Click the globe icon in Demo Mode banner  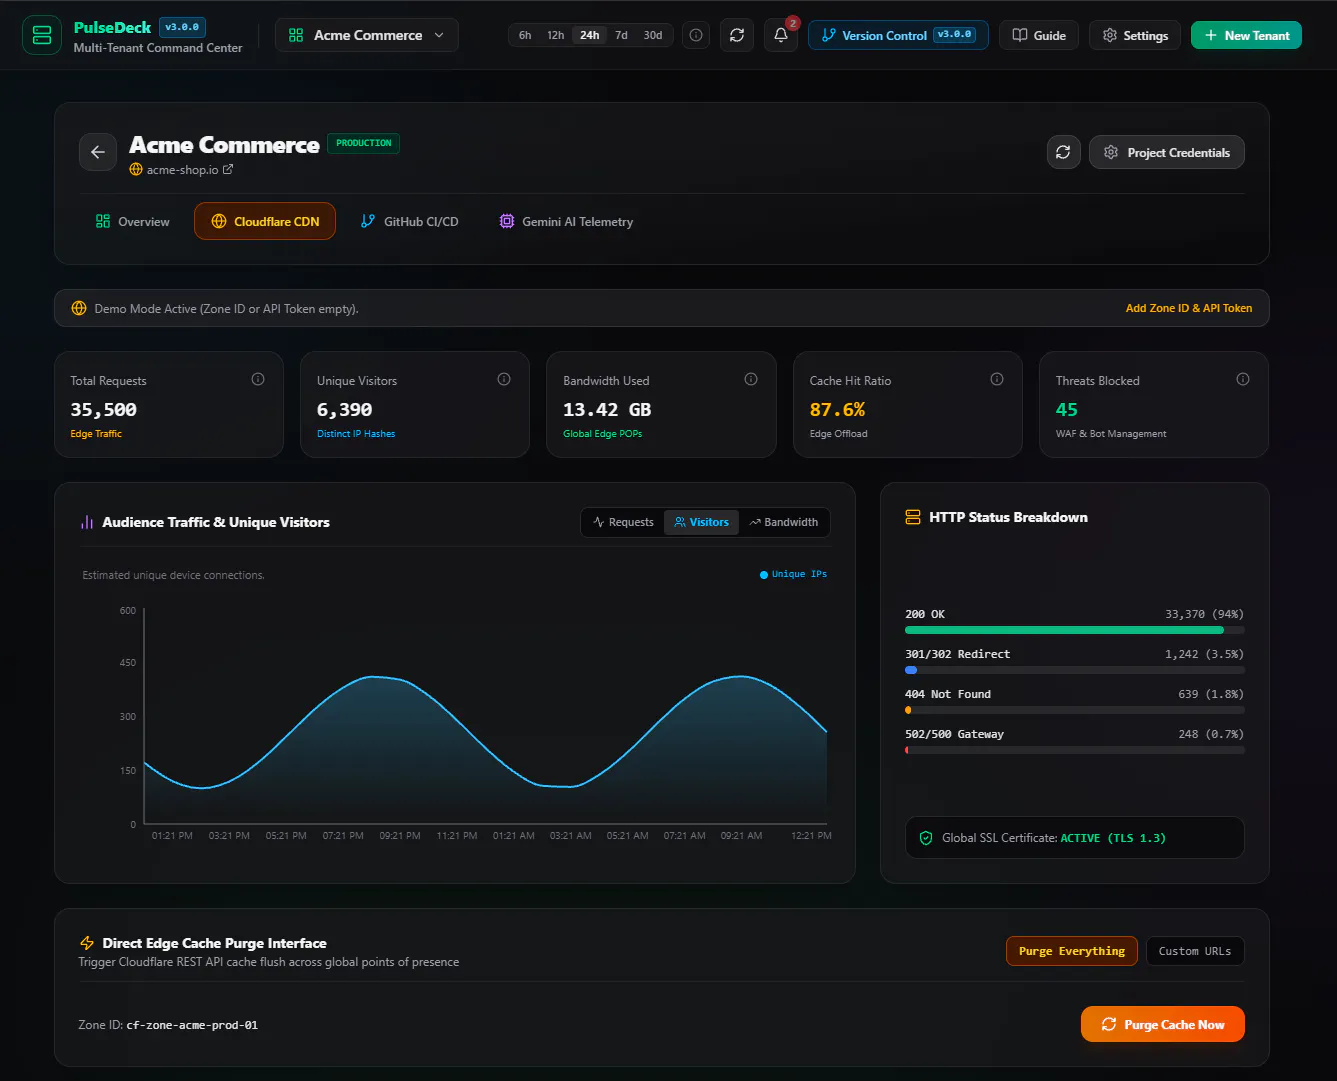coord(79,308)
